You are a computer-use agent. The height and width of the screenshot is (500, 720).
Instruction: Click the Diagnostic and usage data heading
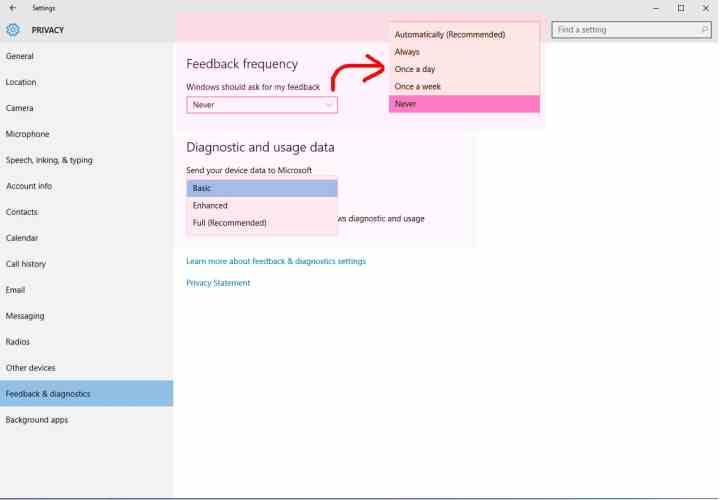[x=260, y=147]
